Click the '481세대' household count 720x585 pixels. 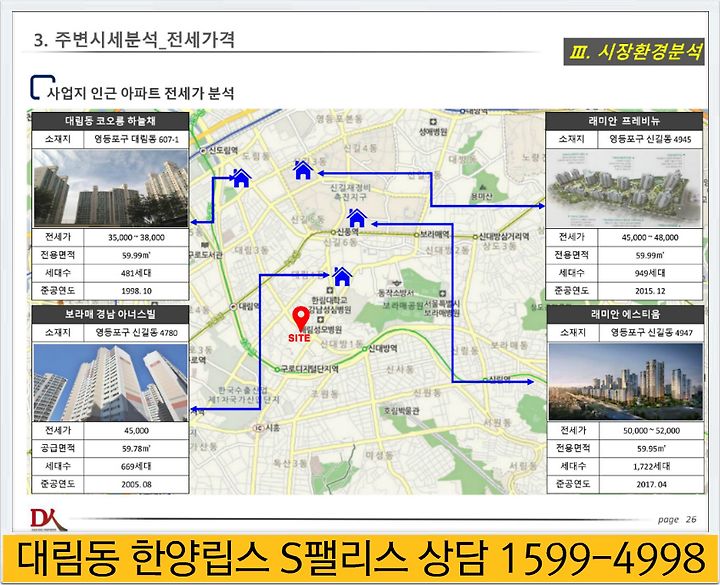click(136, 273)
